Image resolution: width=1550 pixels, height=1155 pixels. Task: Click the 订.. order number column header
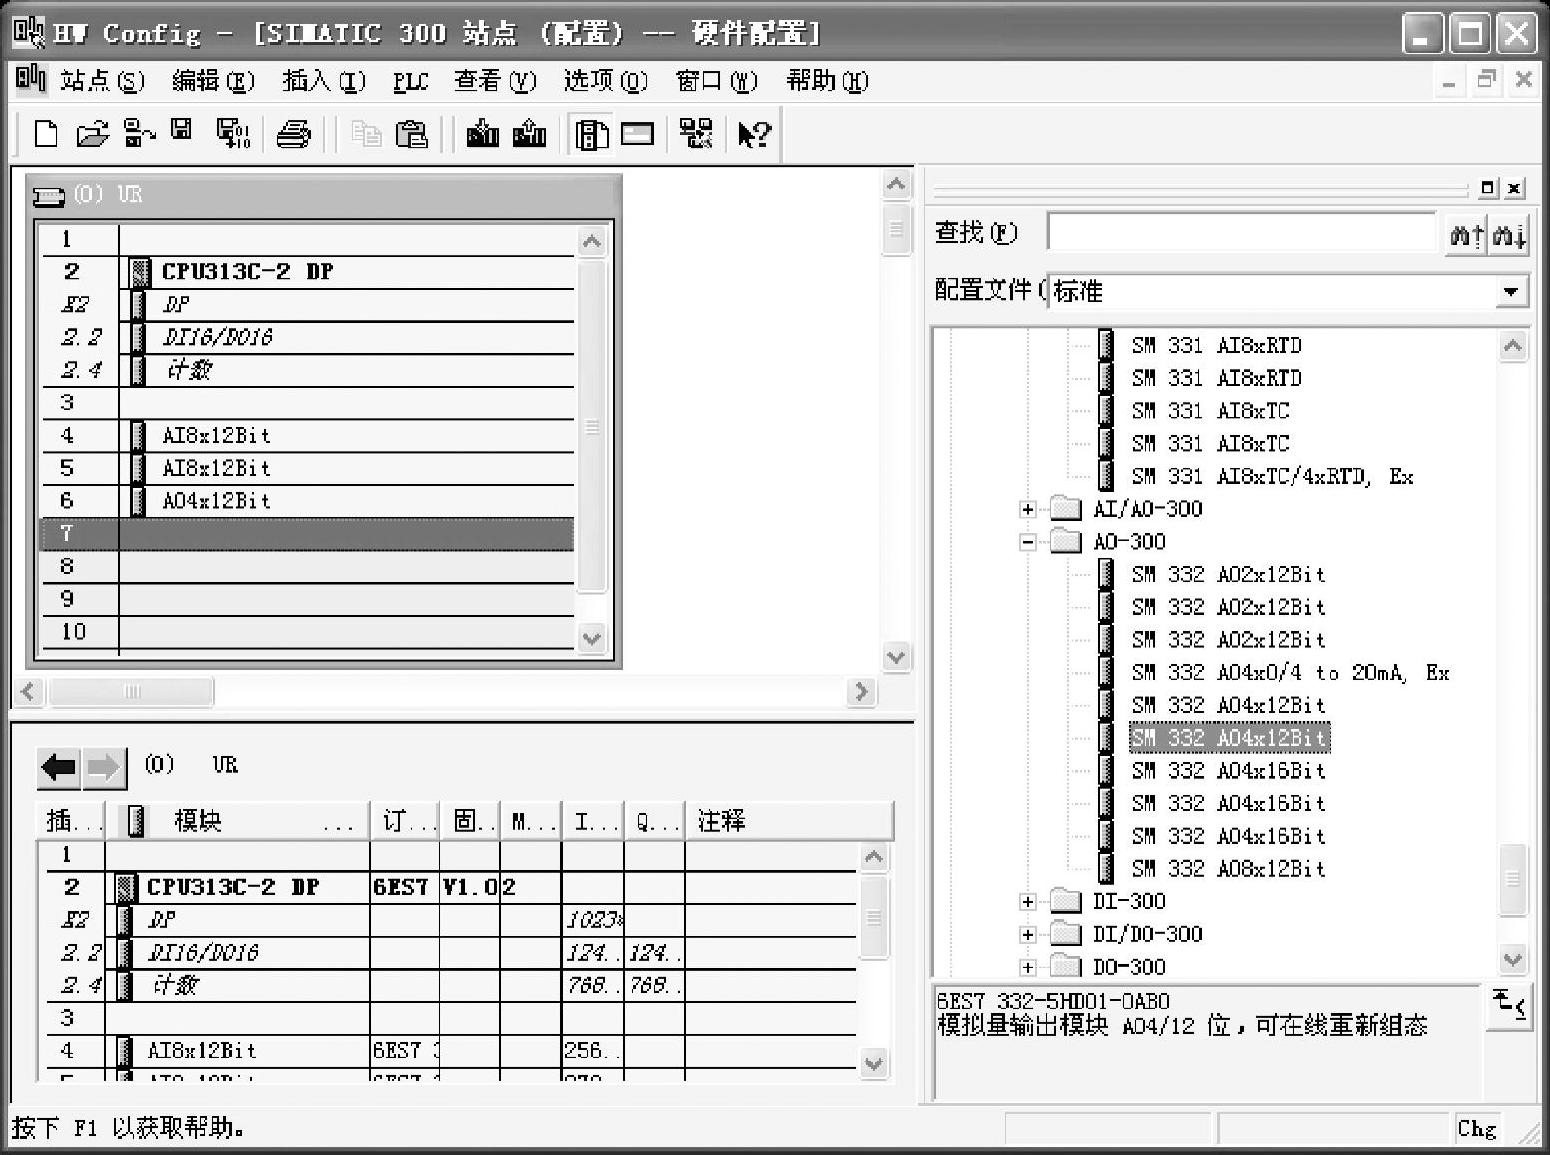(x=405, y=822)
